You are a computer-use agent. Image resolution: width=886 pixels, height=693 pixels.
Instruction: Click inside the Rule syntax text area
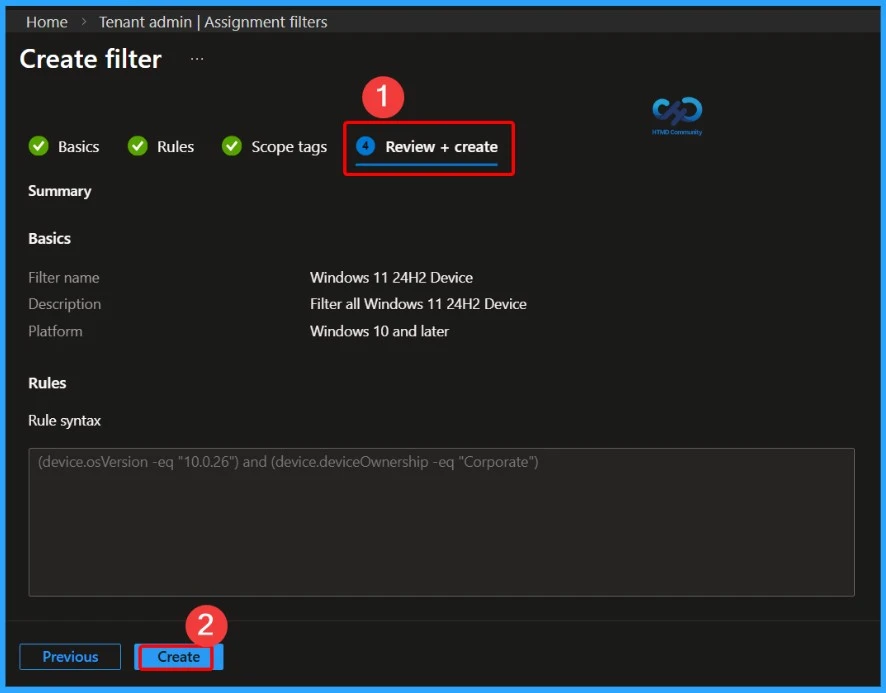point(440,520)
